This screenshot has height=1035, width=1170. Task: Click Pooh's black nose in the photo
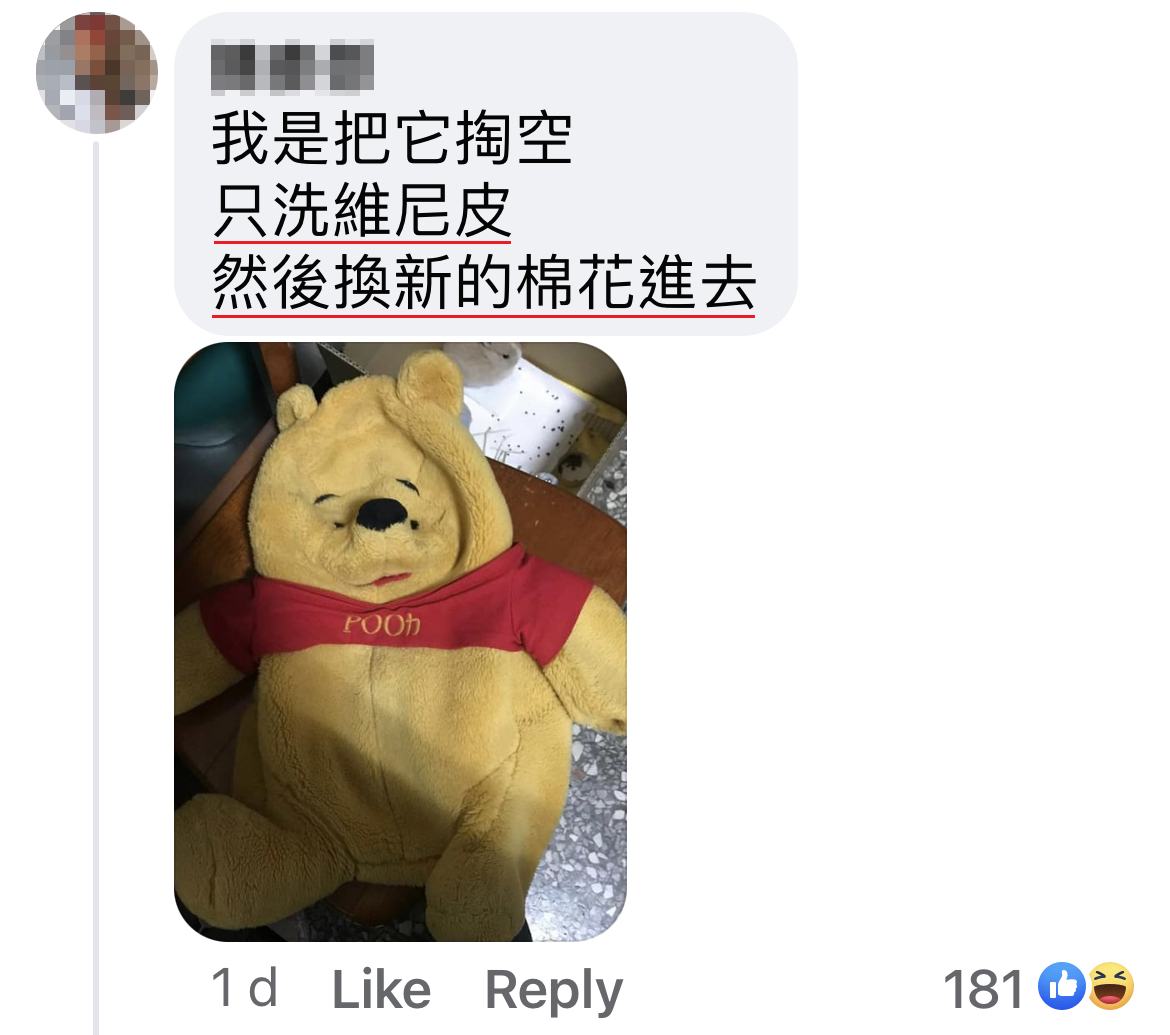click(x=381, y=514)
